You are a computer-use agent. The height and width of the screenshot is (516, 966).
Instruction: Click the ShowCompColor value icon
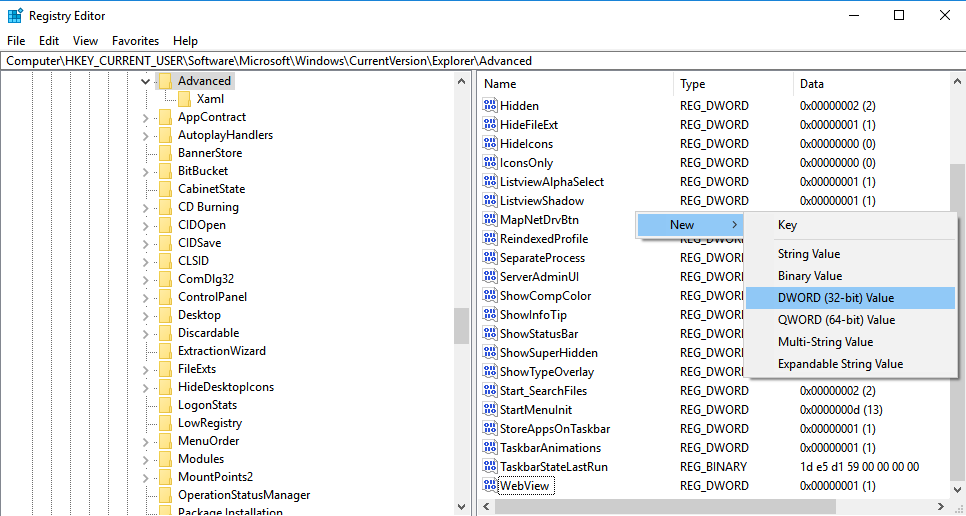(x=490, y=296)
